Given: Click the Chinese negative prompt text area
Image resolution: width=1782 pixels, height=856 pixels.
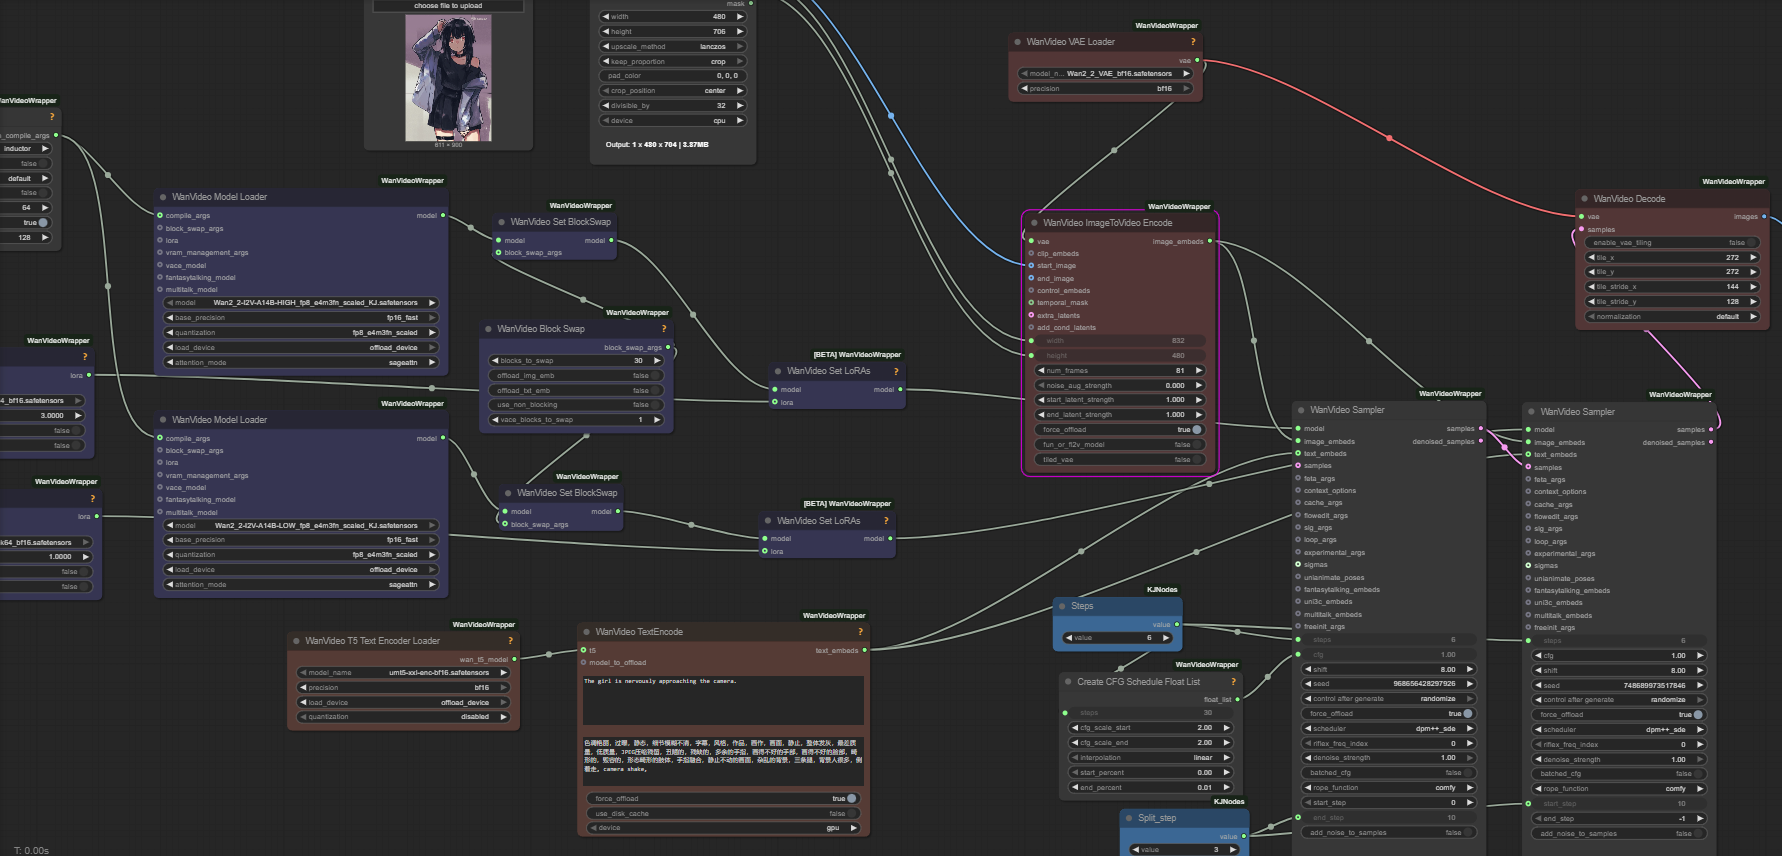Looking at the screenshot, I should click(x=724, y=762).
